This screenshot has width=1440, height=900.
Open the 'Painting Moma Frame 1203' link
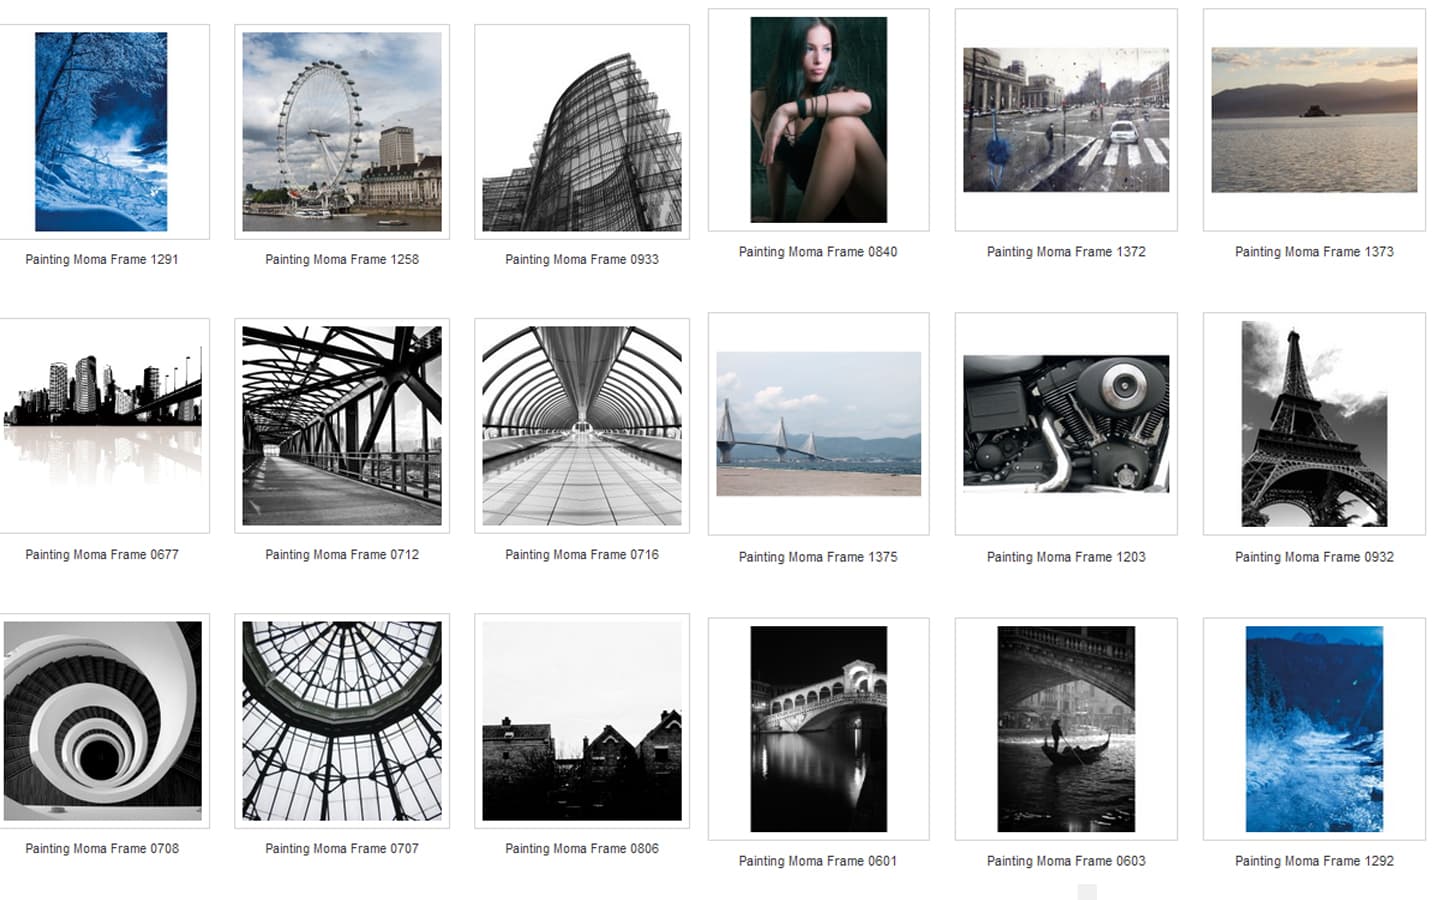click(x=1066, y=557)
